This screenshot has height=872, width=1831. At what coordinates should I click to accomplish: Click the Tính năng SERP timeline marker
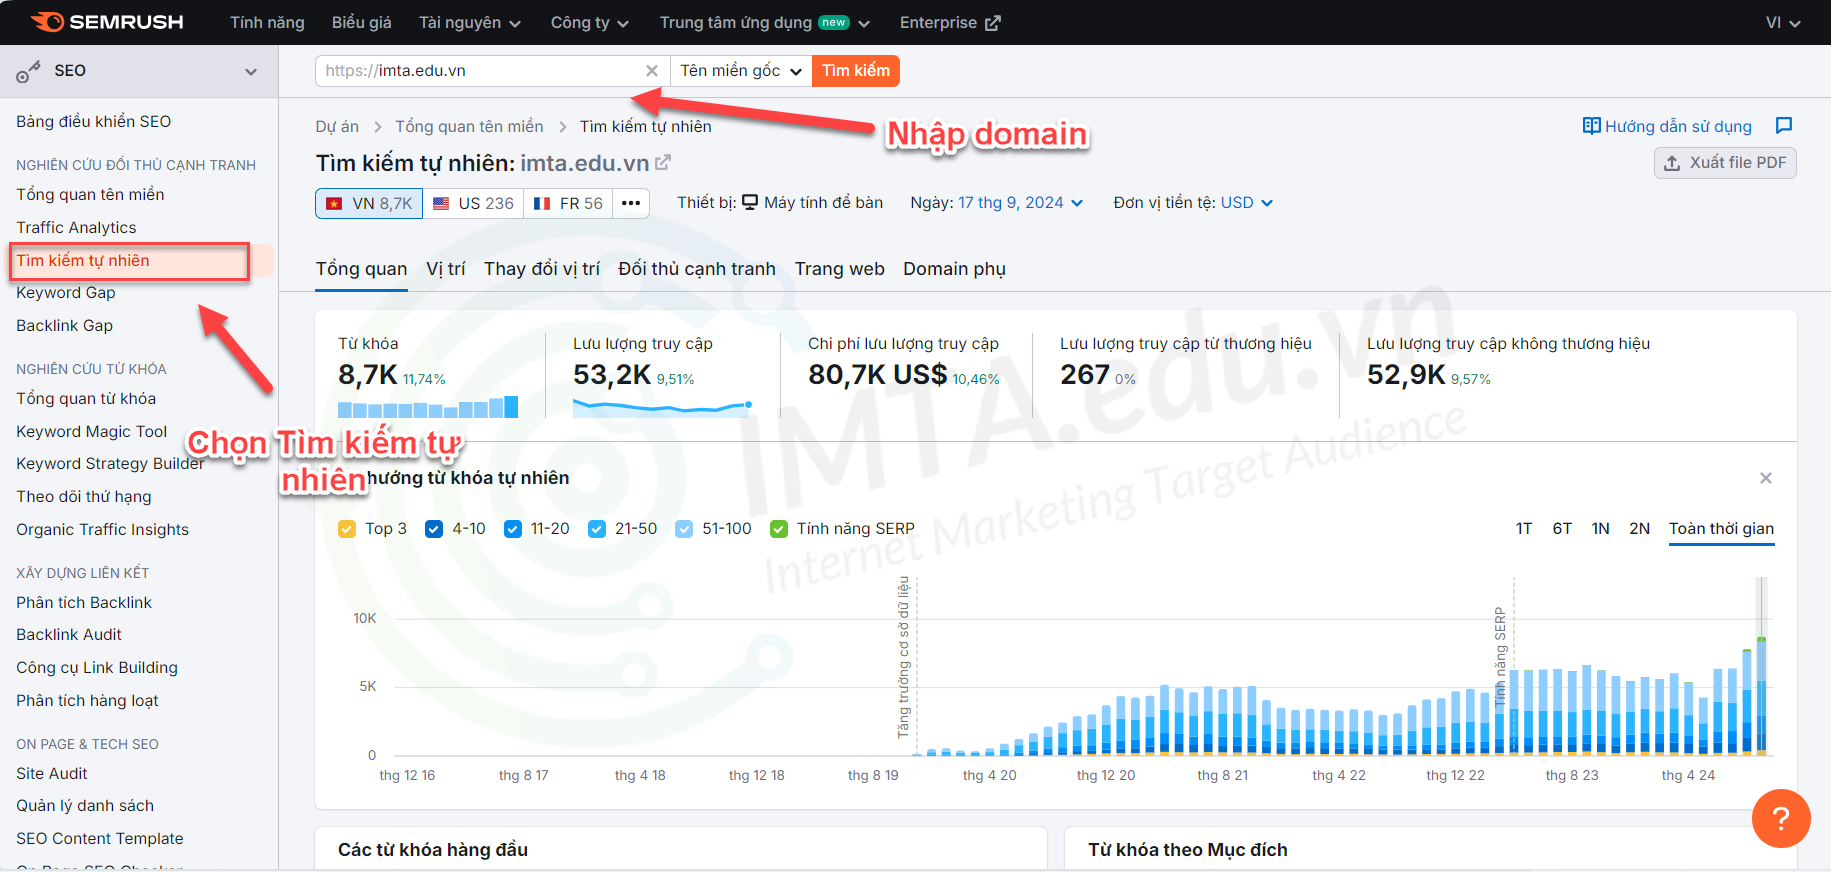pos(1500,656)
